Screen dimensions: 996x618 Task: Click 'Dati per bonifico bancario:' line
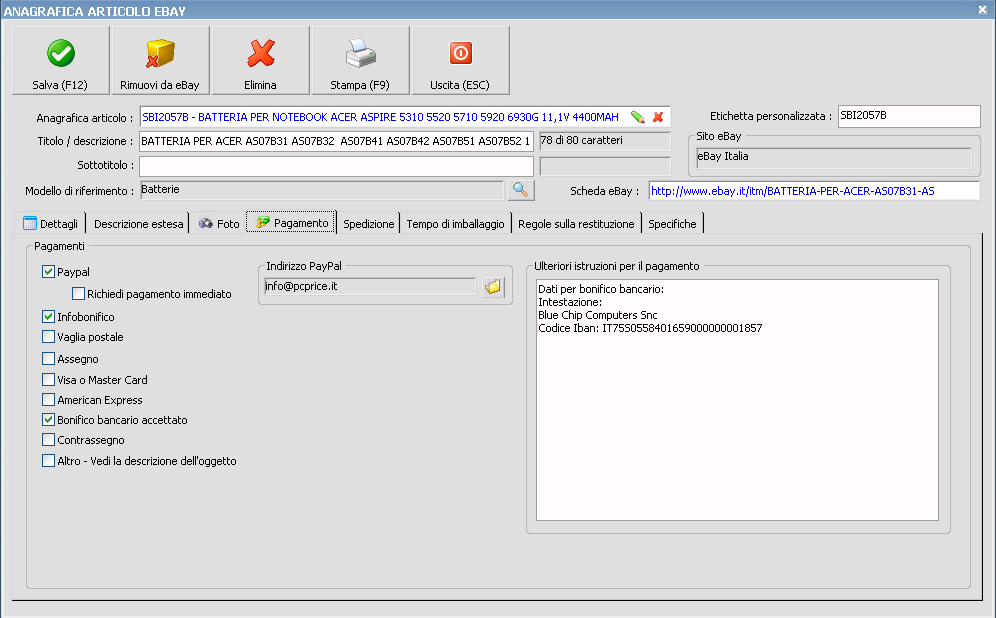pyautogui.click(x=601, y=289)
